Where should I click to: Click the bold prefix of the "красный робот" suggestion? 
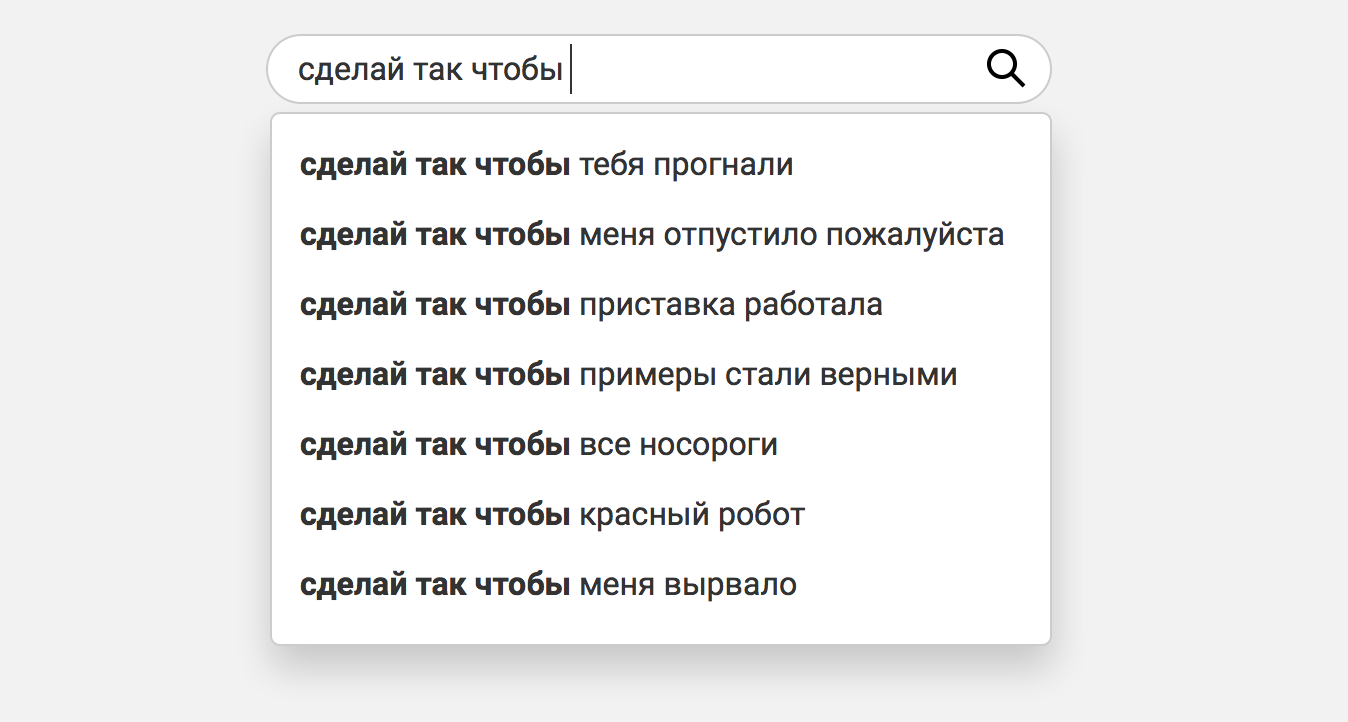coord(435,515)
